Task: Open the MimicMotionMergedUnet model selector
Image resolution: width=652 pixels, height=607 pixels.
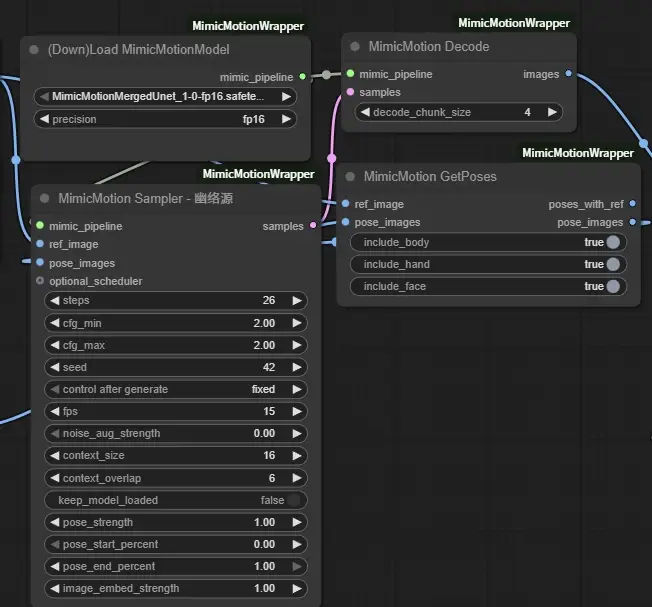Action: [x=165, y=97]
